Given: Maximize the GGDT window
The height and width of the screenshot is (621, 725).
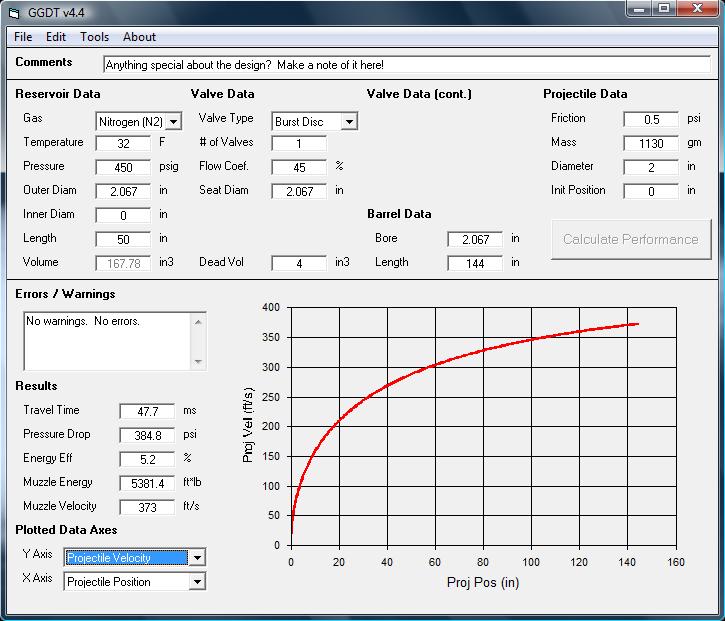Looking at the screenshot, I should (663, 9).
